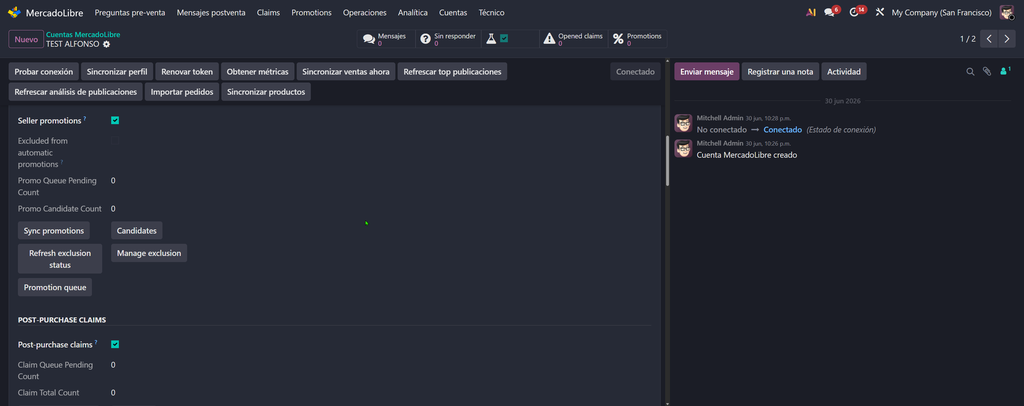Click Obtener métricas button
The width and height of the screenshot is (1024, 406).
click(x=257, y=72)
